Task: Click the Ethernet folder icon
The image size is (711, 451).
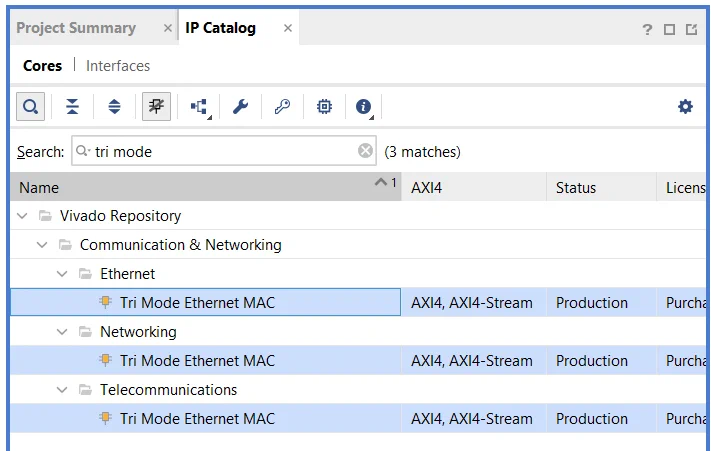Action: click(x=85, y=274)
